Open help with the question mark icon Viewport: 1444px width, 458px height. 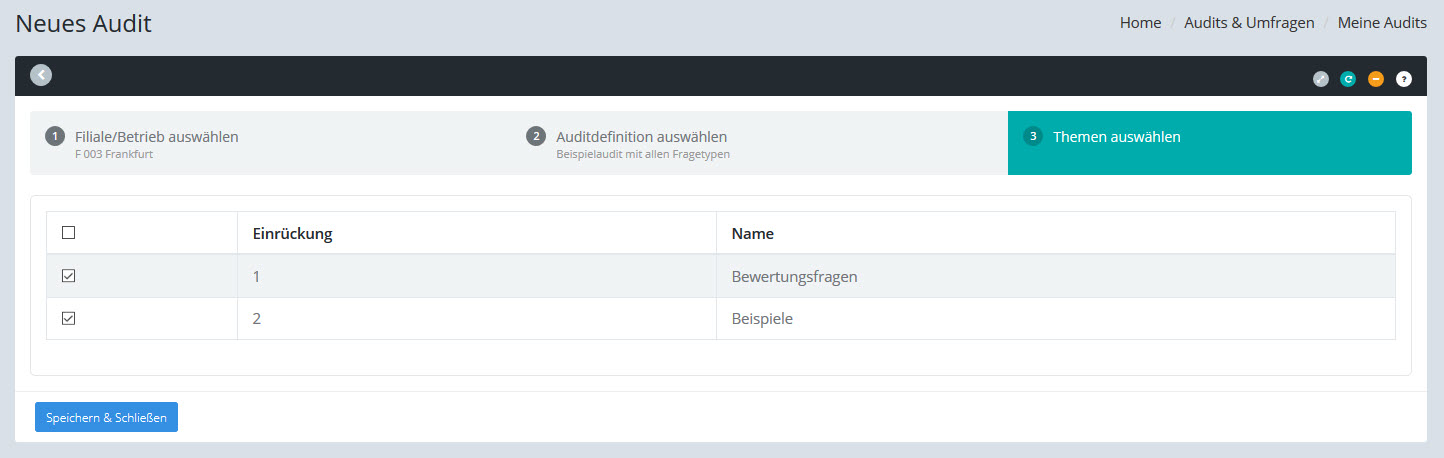tap(1404, 79)
